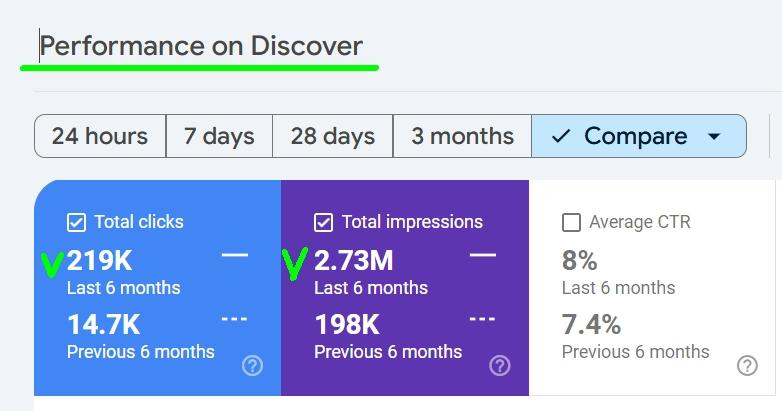The image size is (782, 411).
Task: Click the 198K previous impressions value
Action: 347,325
